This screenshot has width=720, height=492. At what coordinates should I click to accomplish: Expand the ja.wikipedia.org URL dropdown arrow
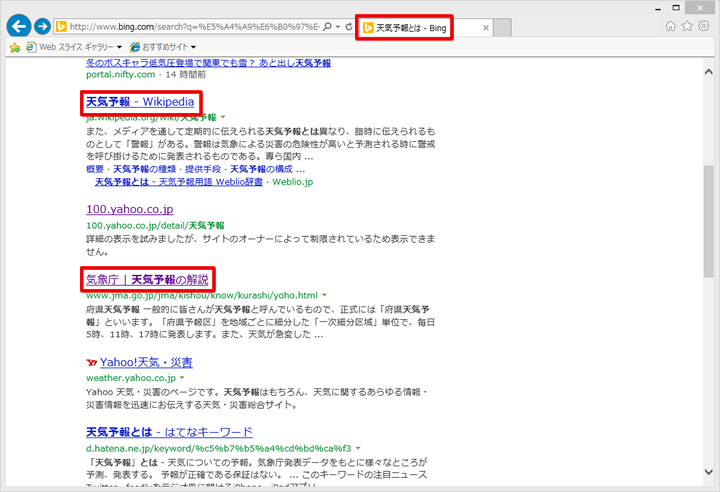(x=223, y=117)
